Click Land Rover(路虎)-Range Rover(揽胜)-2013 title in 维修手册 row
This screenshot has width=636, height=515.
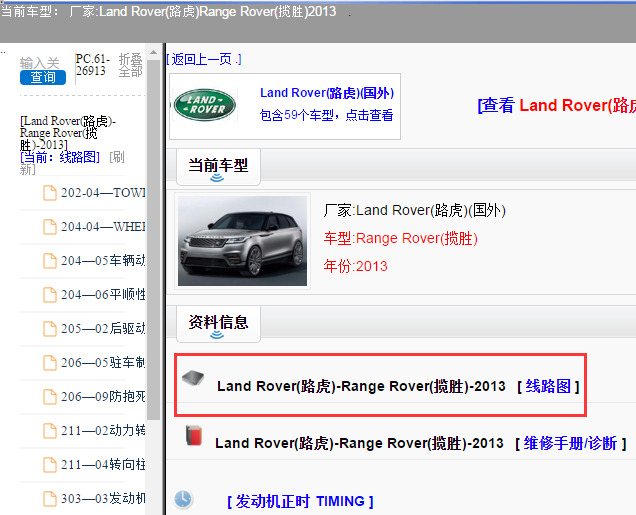point(359,443)
